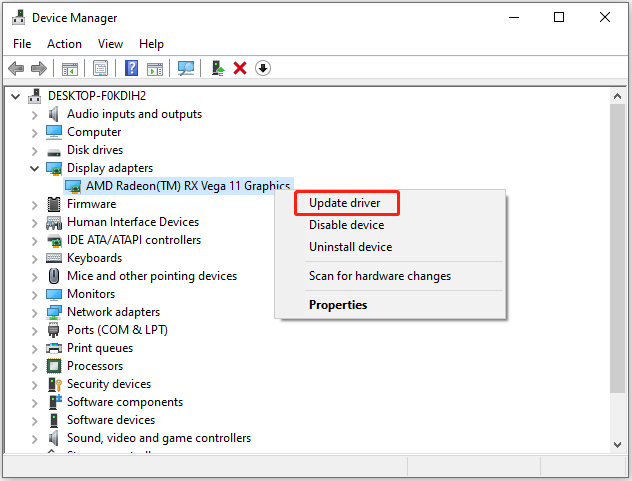Image resolution: width=632 pixels, height=481 pixels.
Task: Click the Disk drives category icon
Action: click(x=54, y=152)
